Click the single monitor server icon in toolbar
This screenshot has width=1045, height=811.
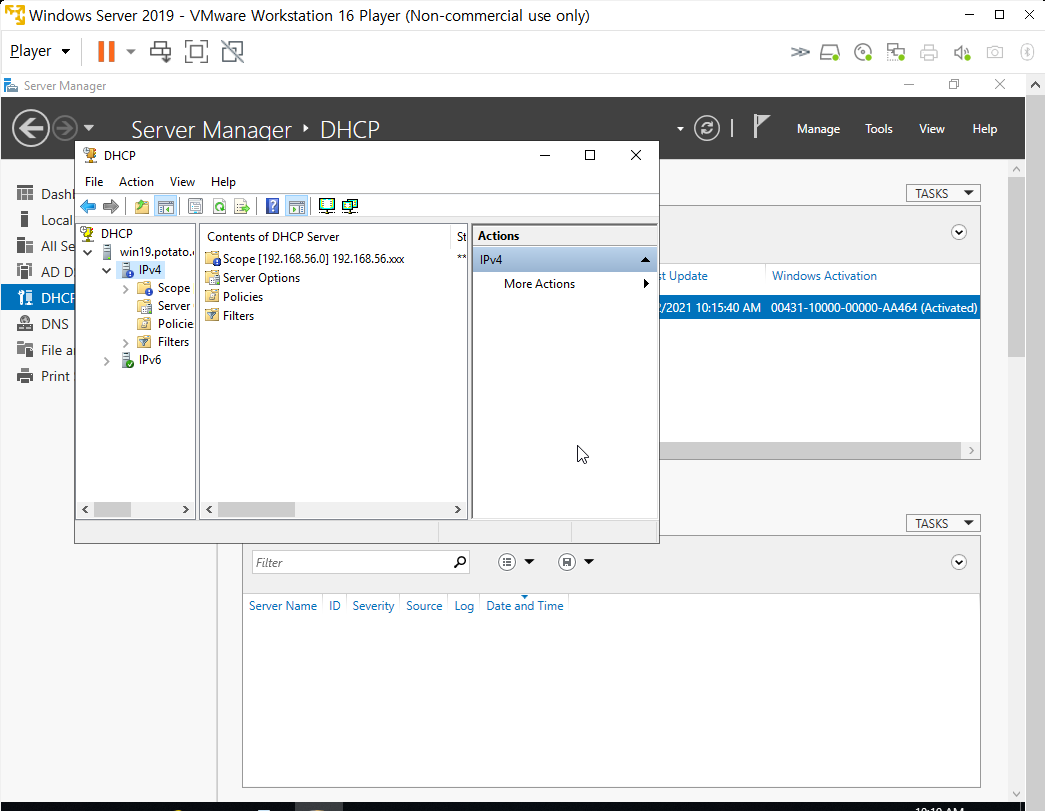tap(327, 207)
